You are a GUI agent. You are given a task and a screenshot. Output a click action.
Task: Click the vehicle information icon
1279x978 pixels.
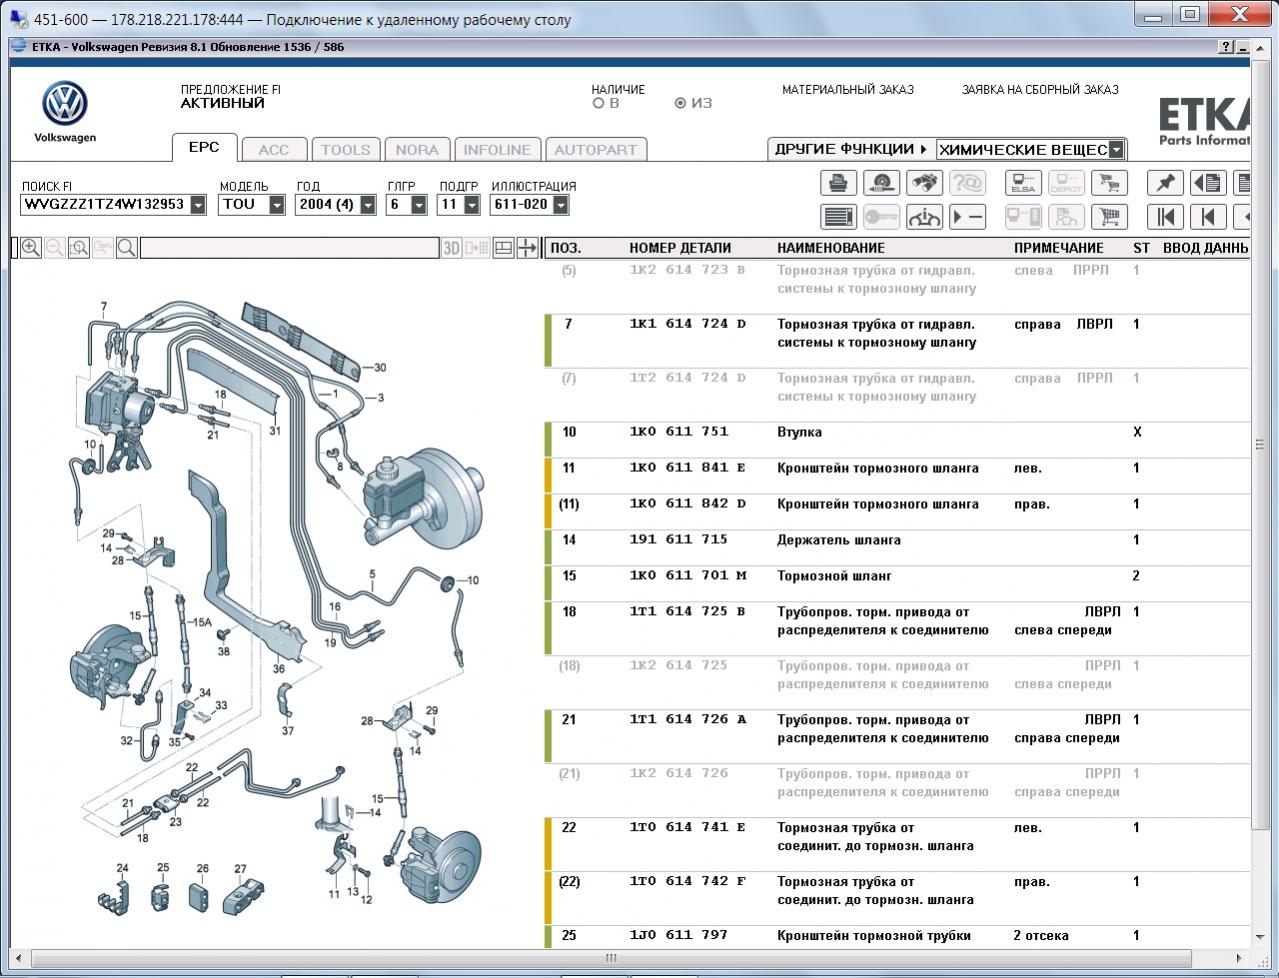pyautogui.click(x=924, y=217)
